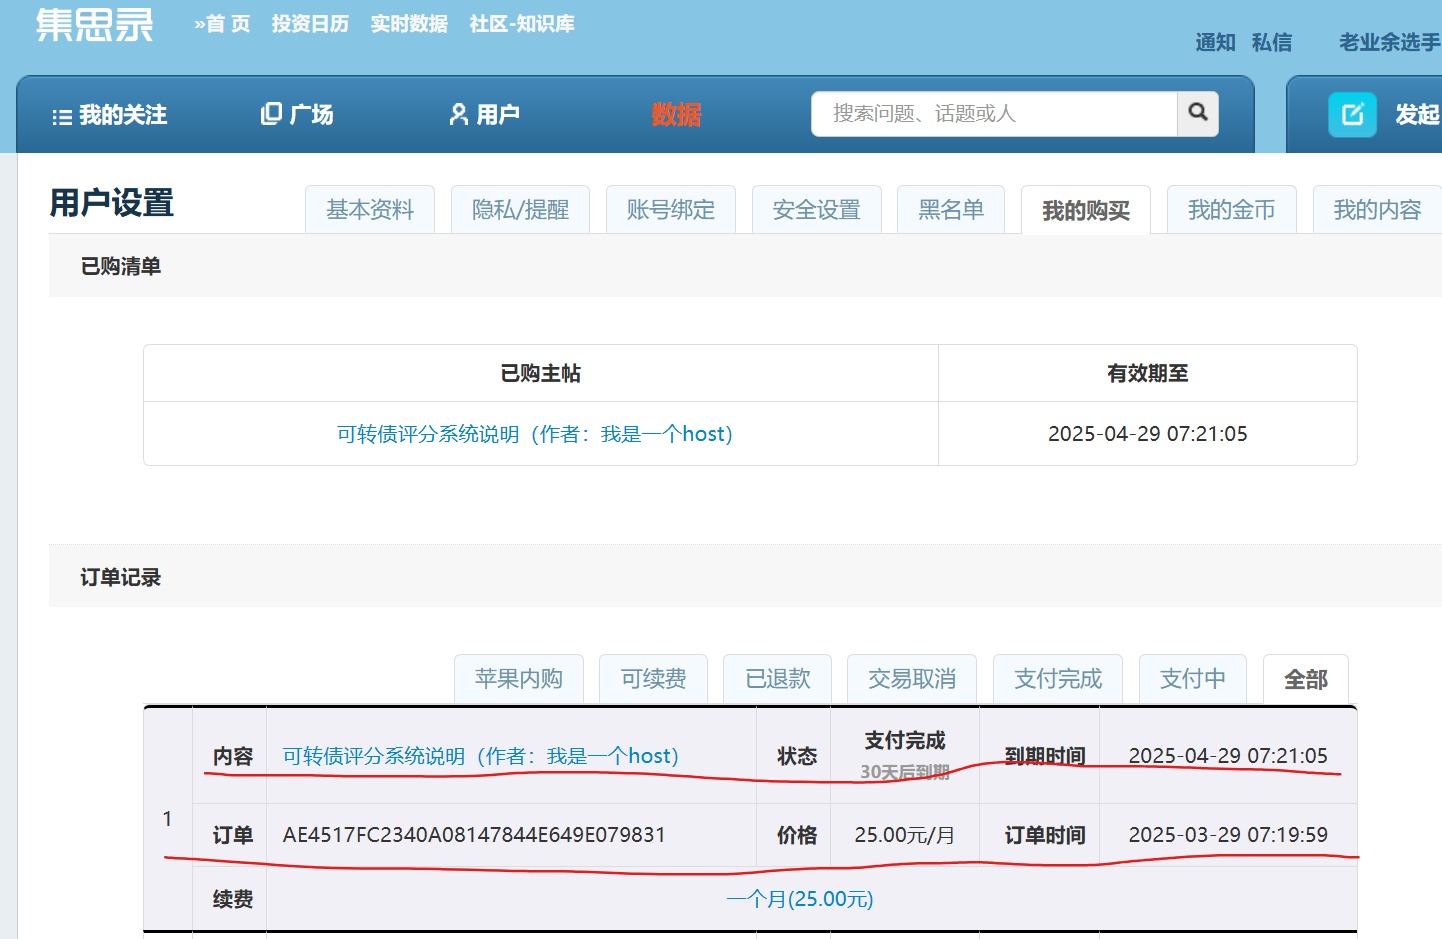The width and height of the screenshot is (1442, 939).
Task: Open 用户 in the navigation bar
Action: tap(484, 115)
